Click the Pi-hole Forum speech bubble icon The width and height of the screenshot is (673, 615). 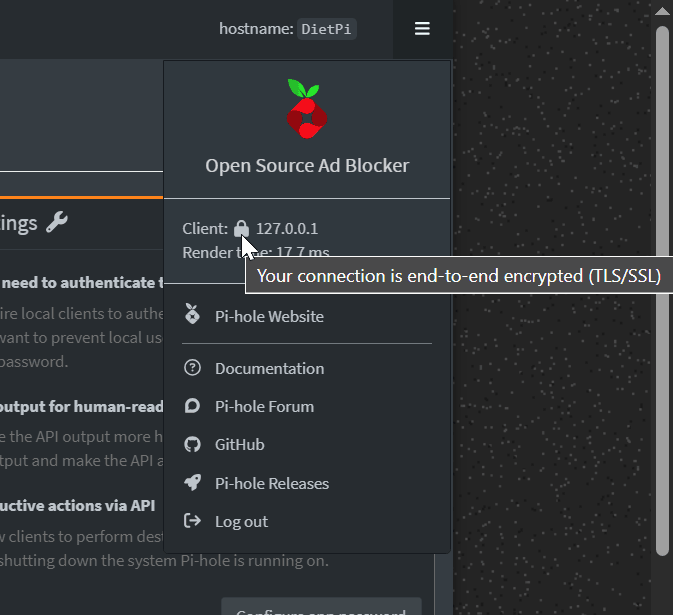click(x=192, y=406)
